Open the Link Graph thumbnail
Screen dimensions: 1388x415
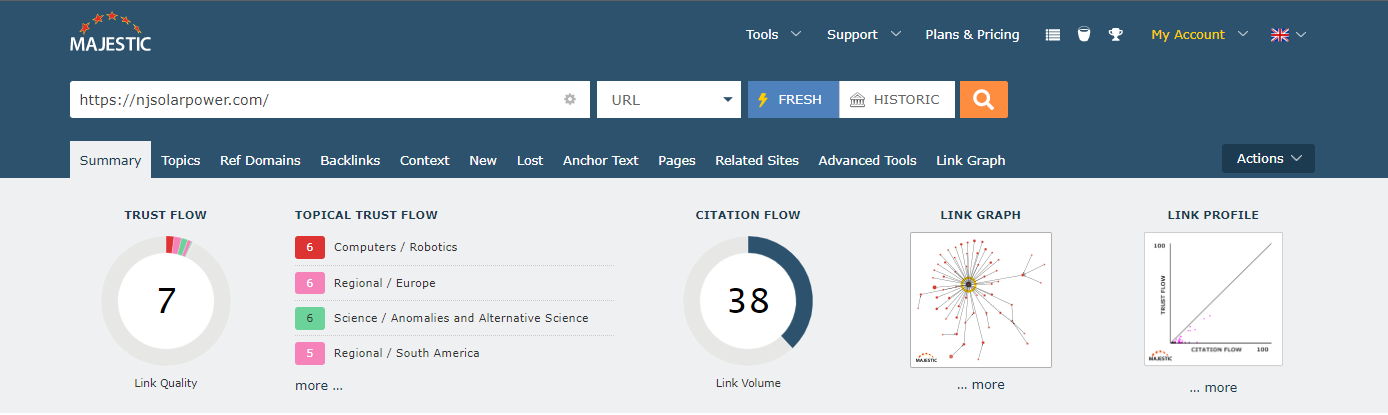point(980,299)
